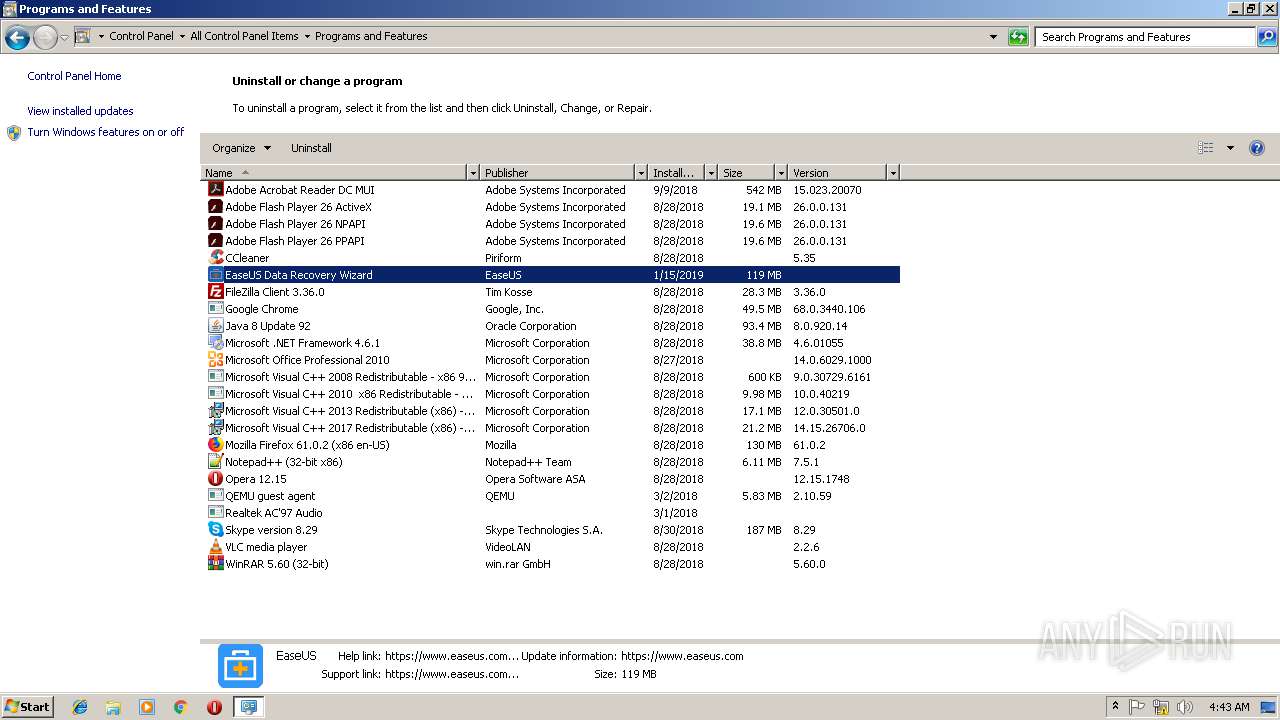Click the Adobe Flash Player 26 ActiveX icon
The image size is (1280, 720).
[x=215, y=207]
